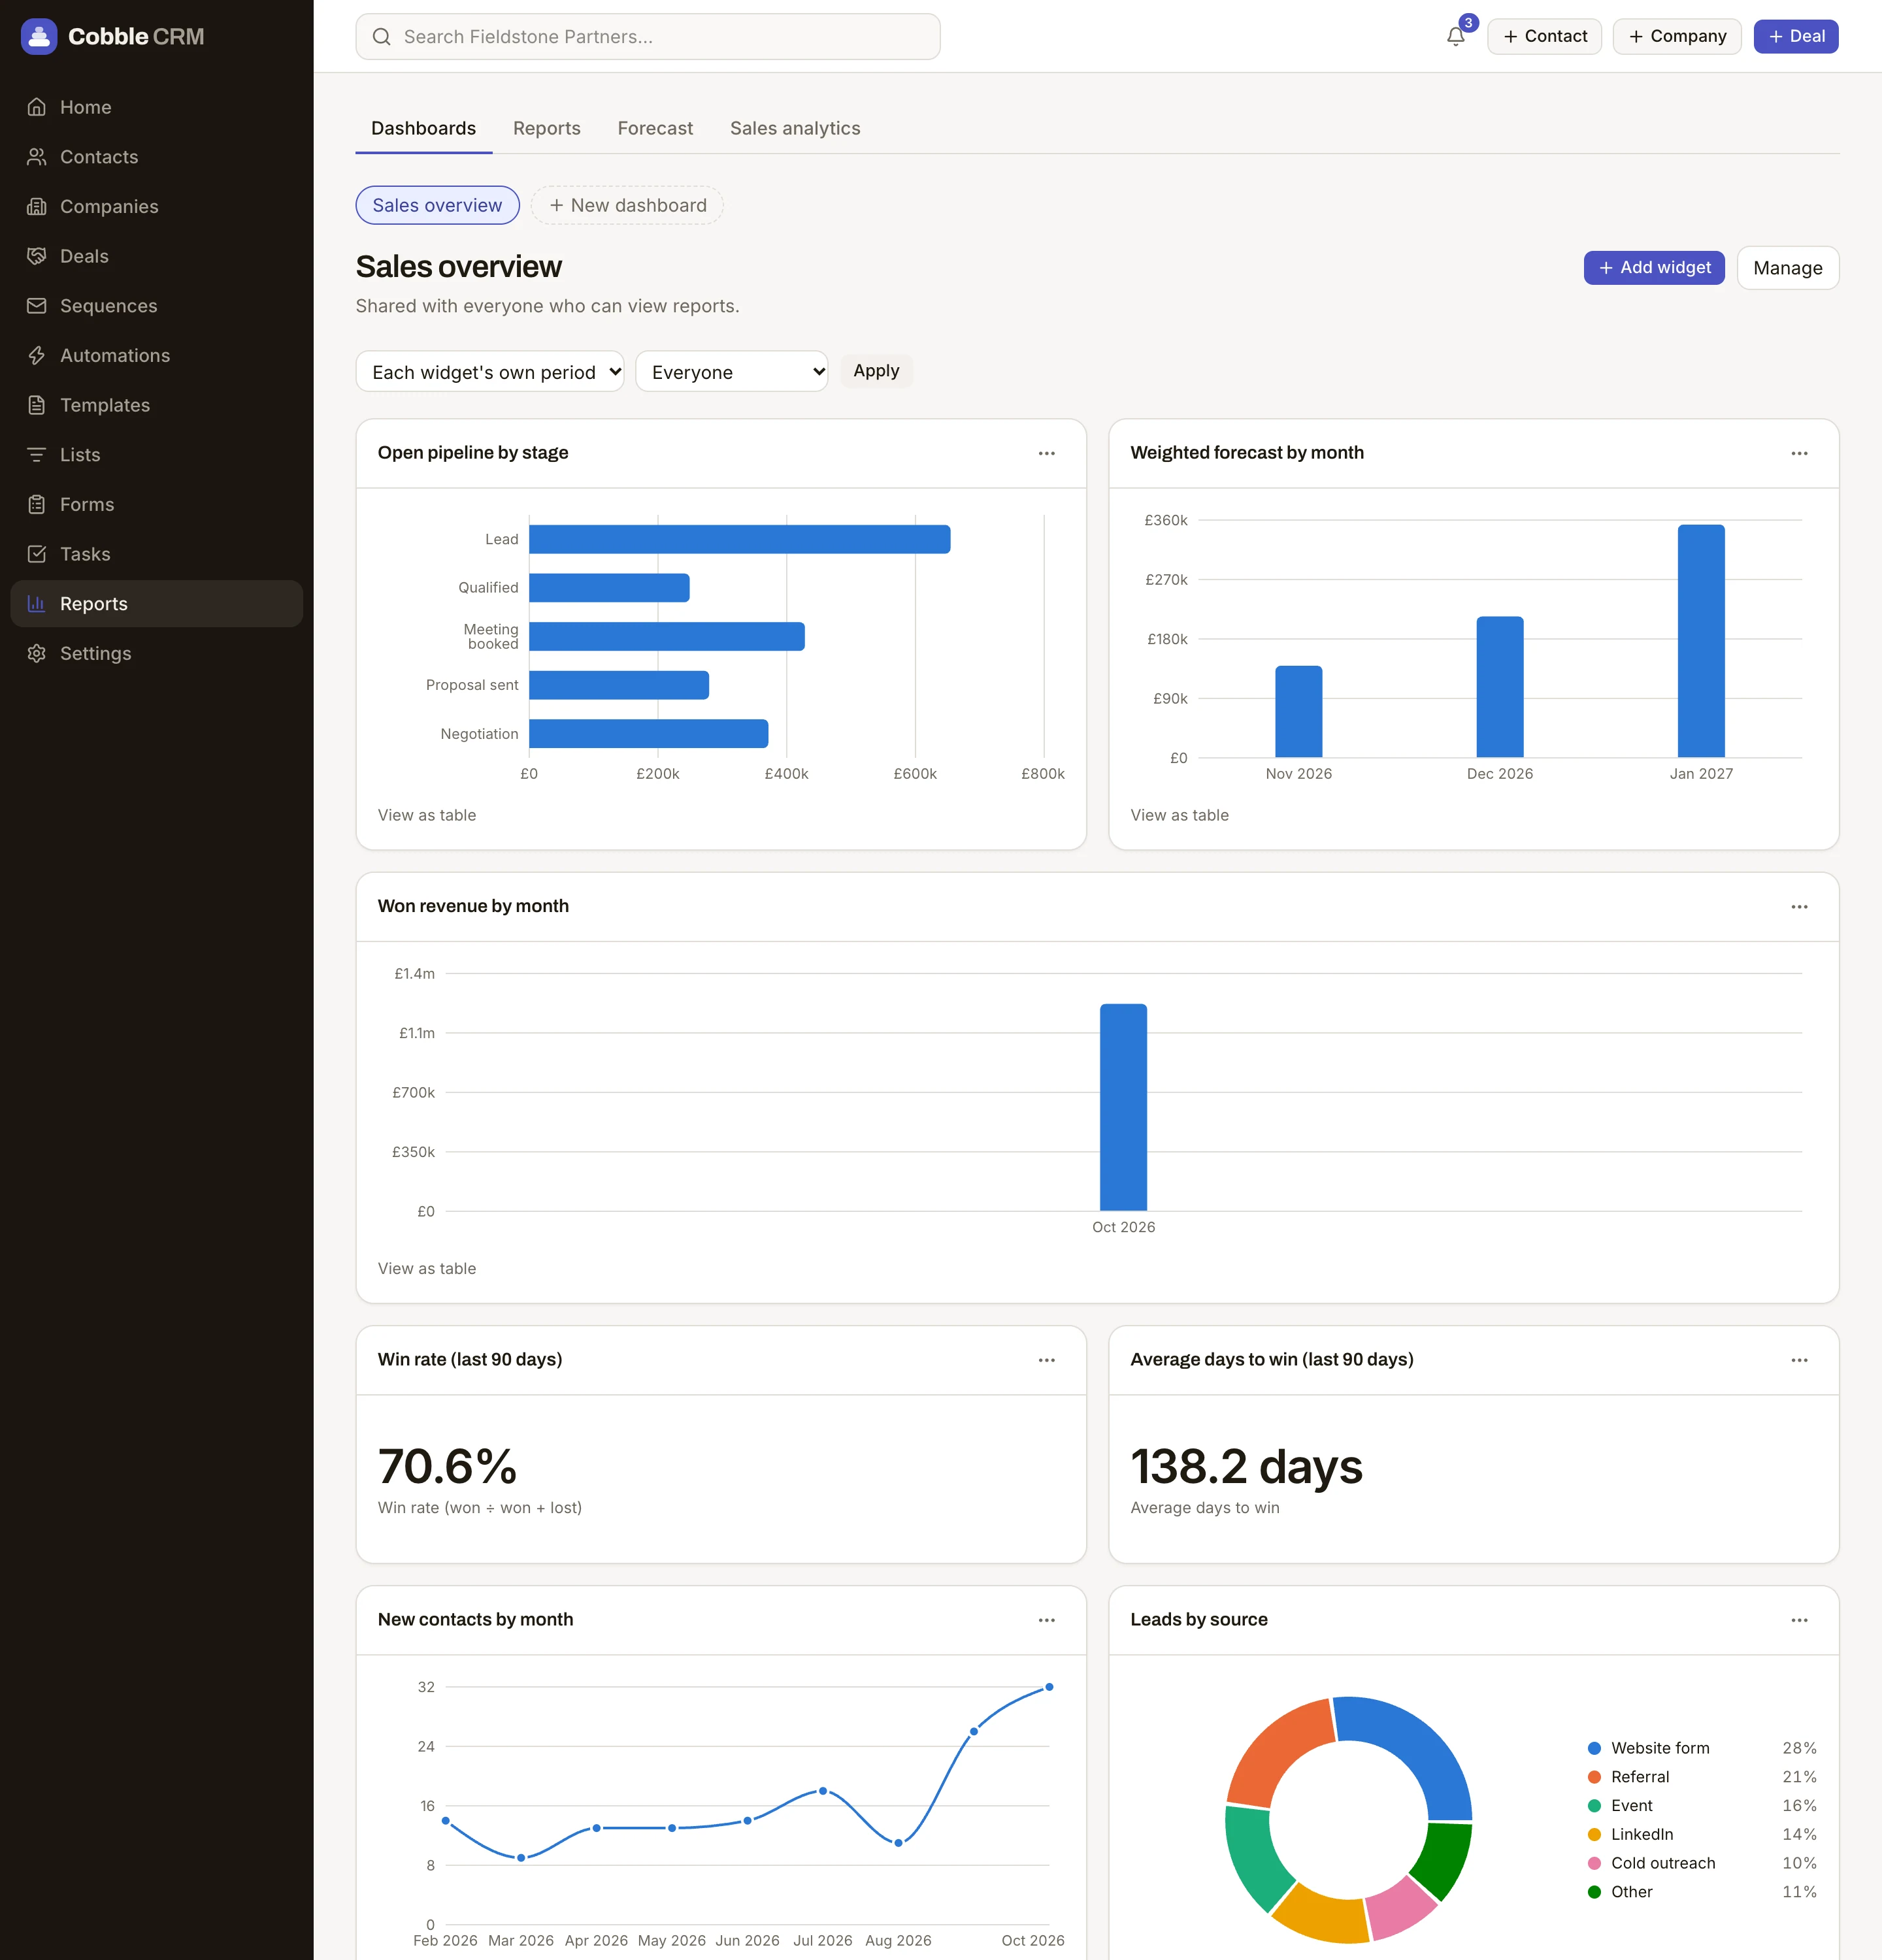View Open pipeline by stage as table
Screen dimensions: 1882x1960
pos(427,815)
